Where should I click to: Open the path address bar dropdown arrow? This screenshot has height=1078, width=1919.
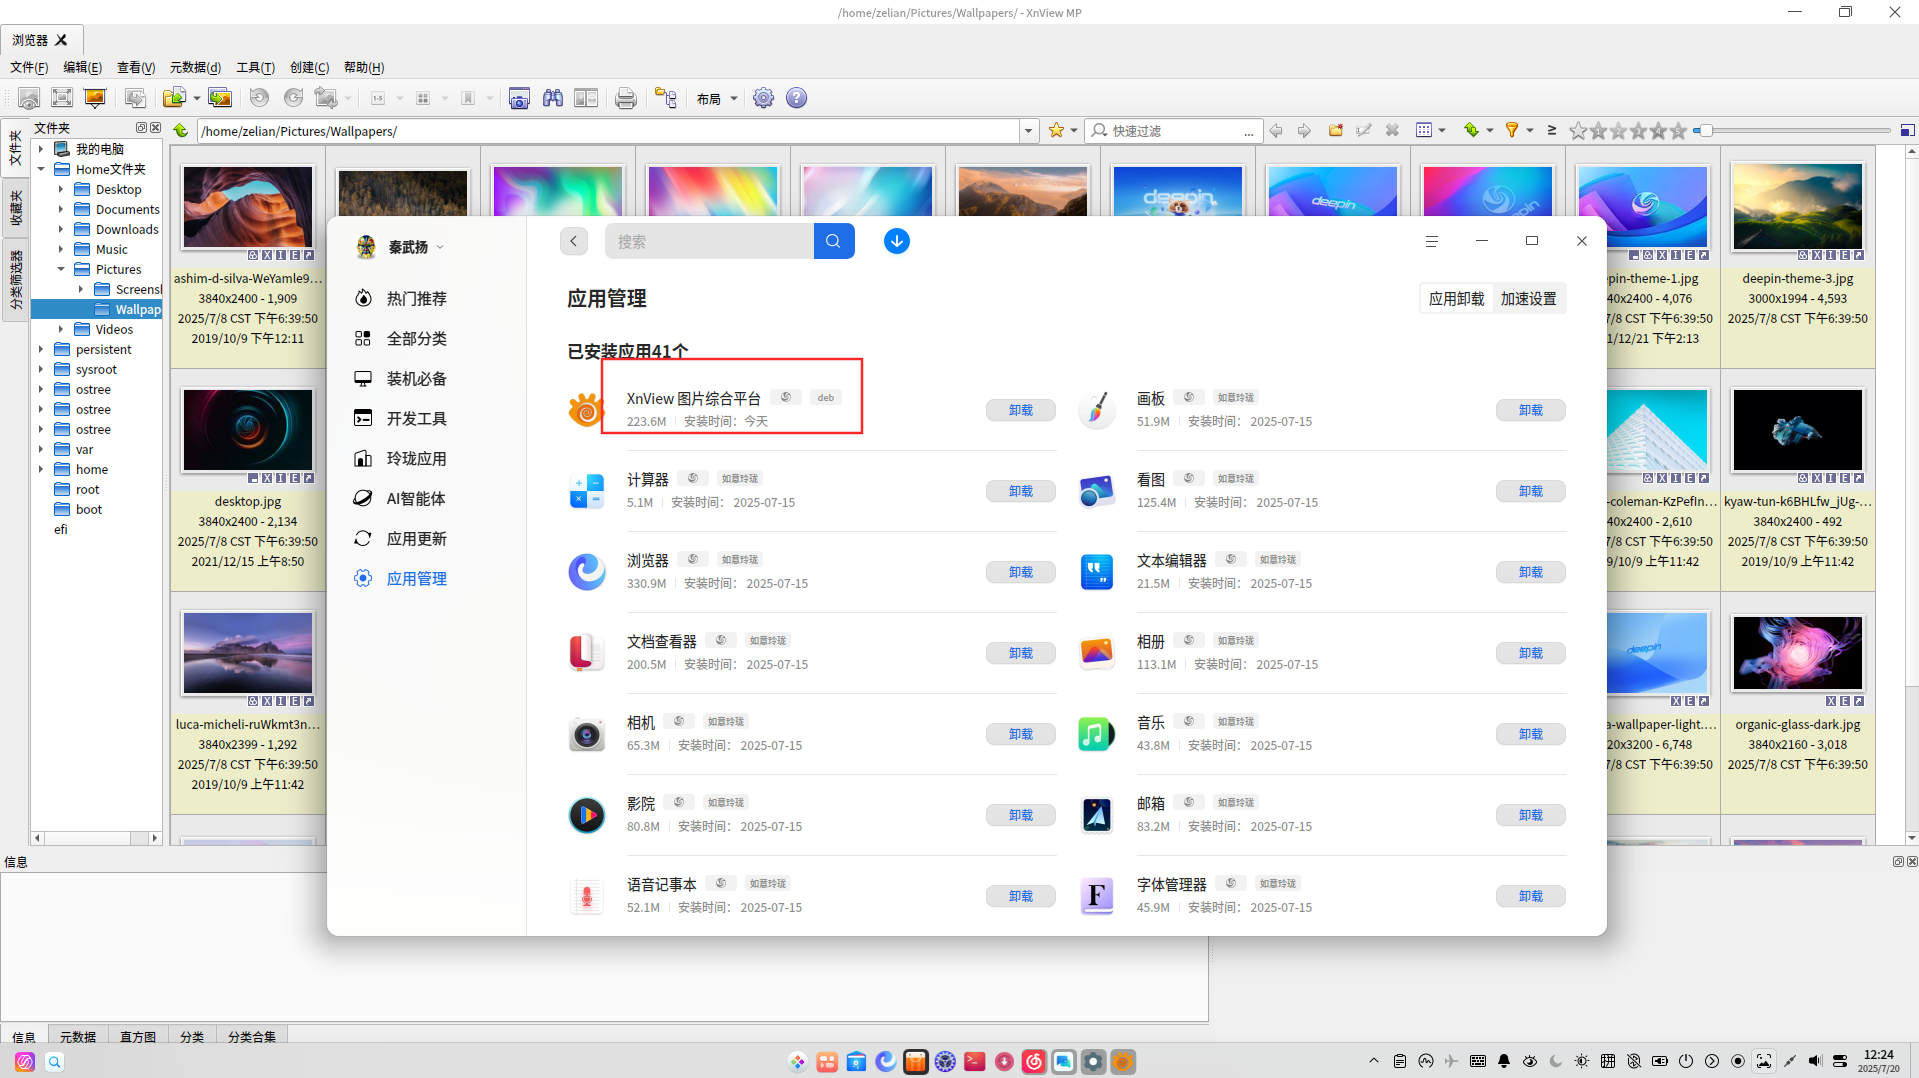(x=1028, y=131)
